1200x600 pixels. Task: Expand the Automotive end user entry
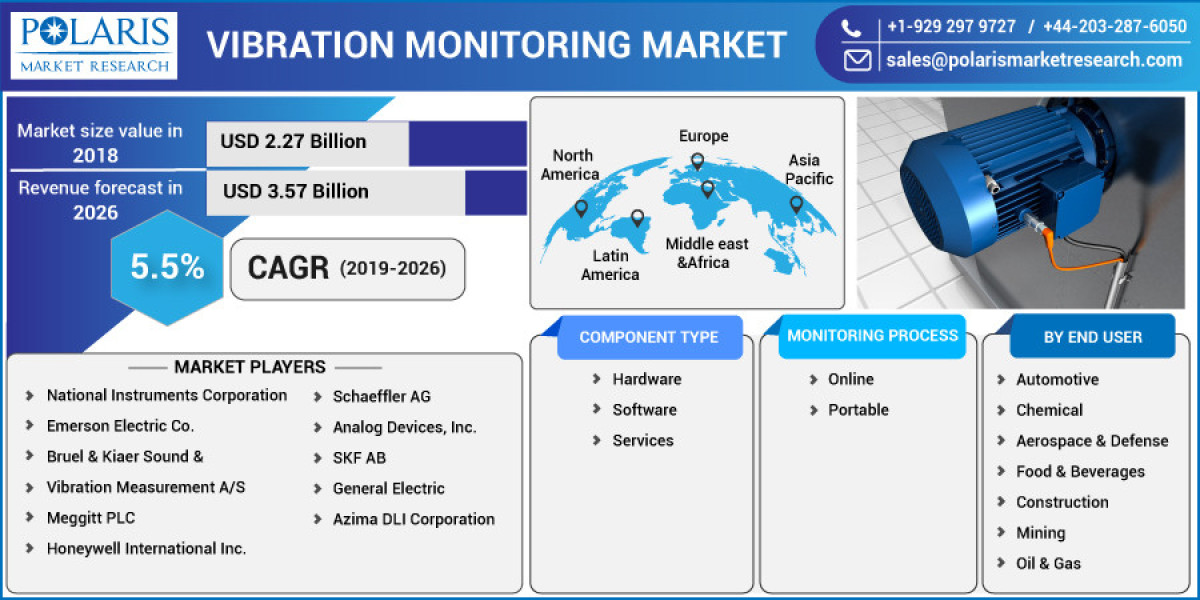[x=1057, y=379]
